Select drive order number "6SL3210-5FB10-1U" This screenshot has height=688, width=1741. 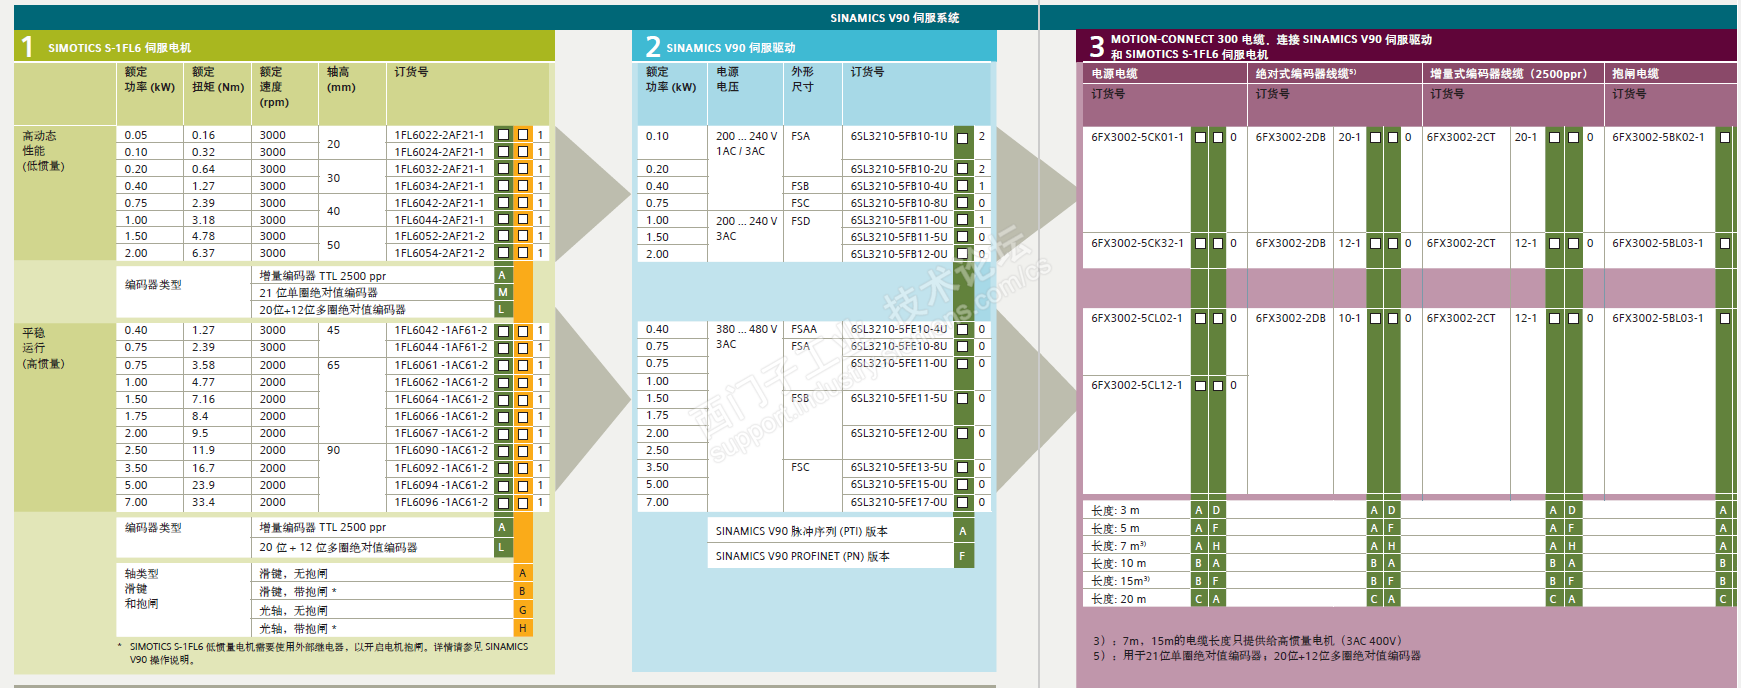point(899,136)
